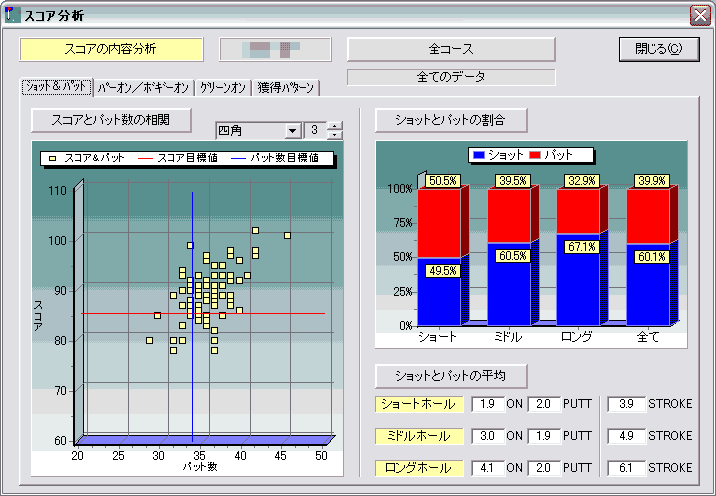Click the Score Analysis title bar icon
The width and height of the screenshot is (716, 496).
coord(12,15)
